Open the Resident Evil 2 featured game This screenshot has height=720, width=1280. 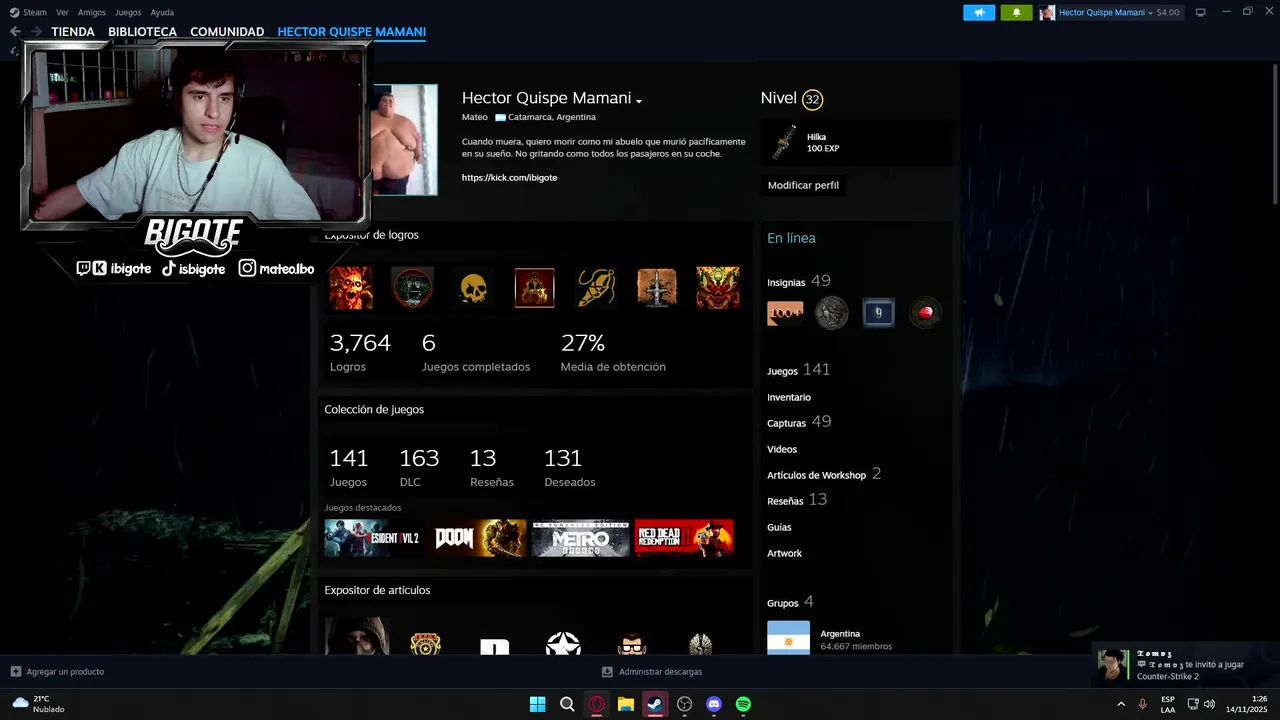(373, 538)
